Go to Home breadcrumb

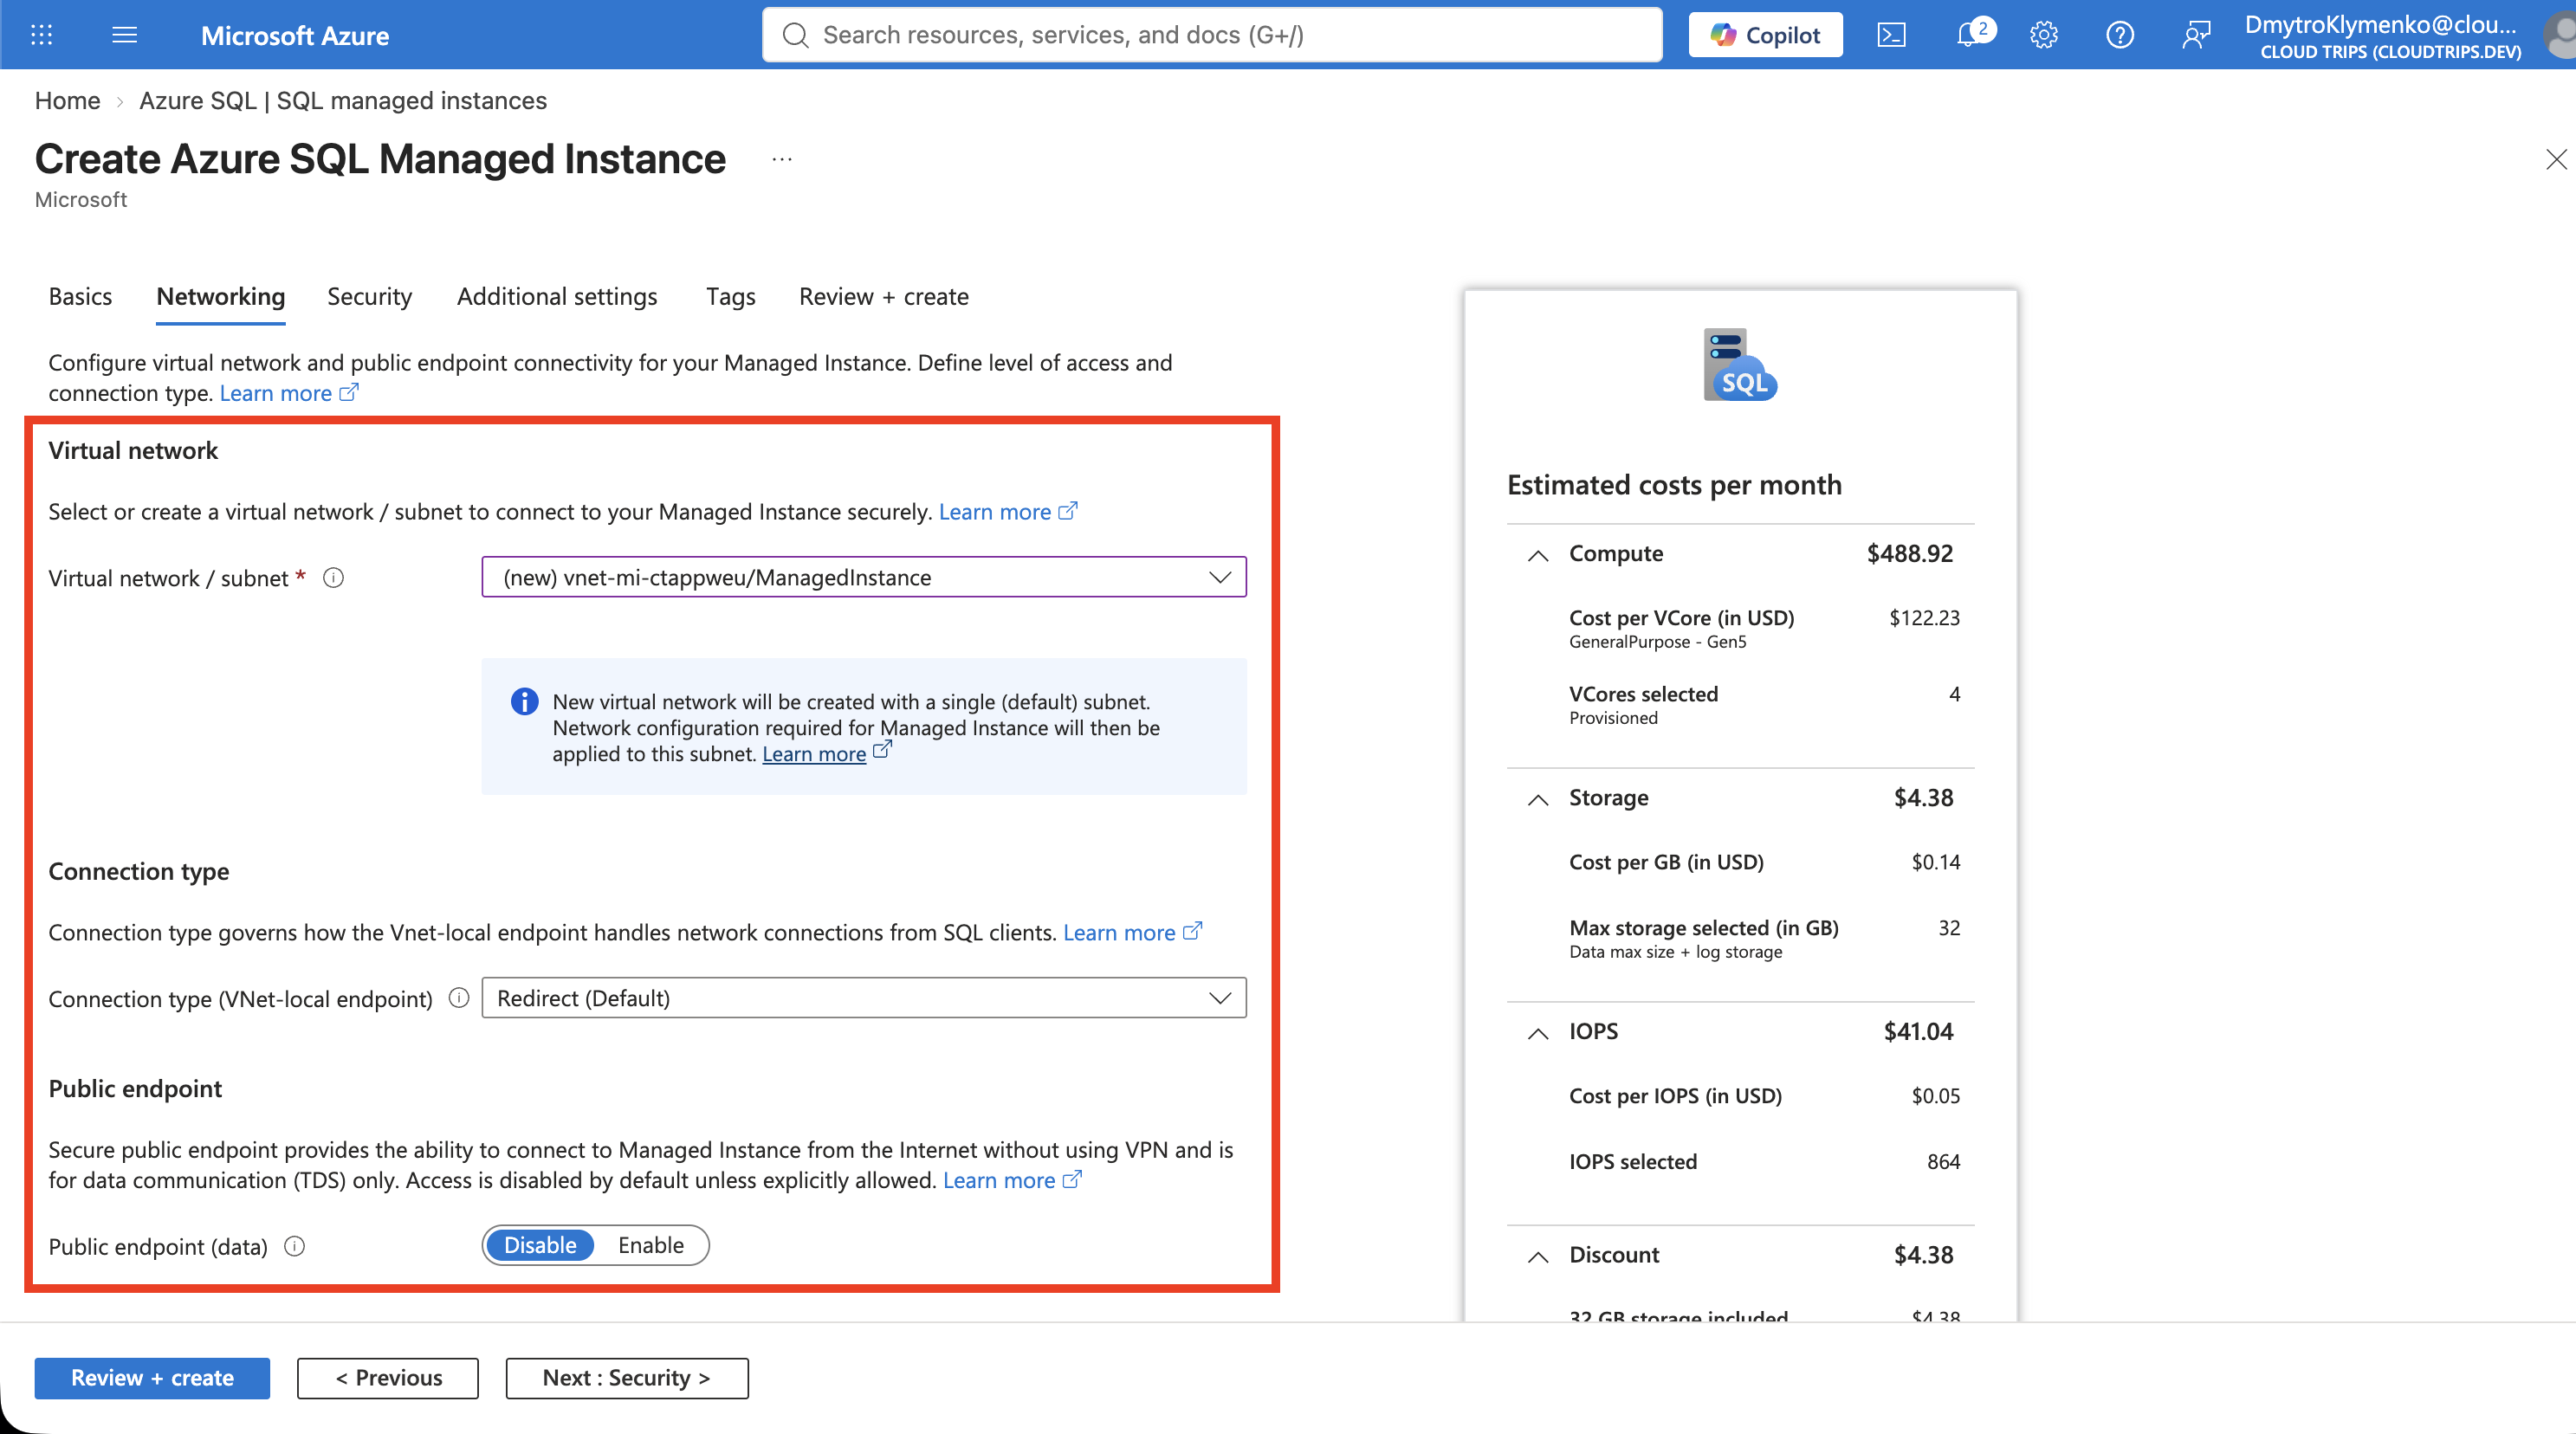point(67,100)
